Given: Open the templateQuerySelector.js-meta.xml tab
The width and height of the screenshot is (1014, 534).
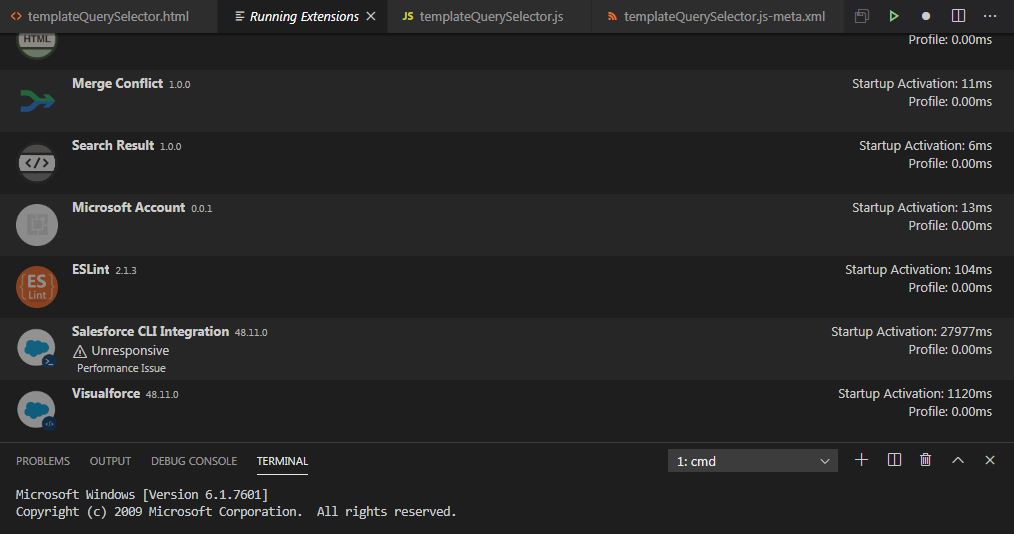Looking at the screenshot, I should [x=717, y=16].
